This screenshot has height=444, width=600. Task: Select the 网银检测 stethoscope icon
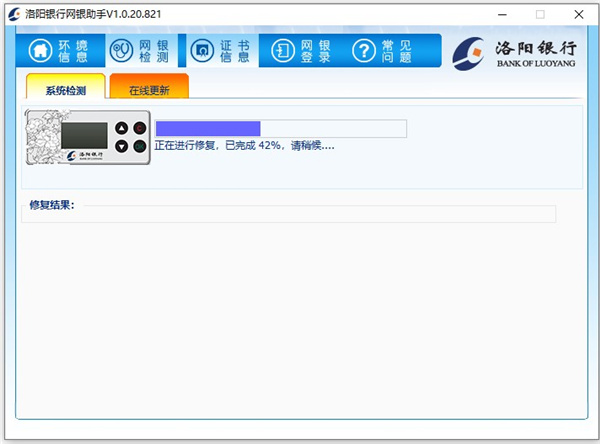point(121,51)
